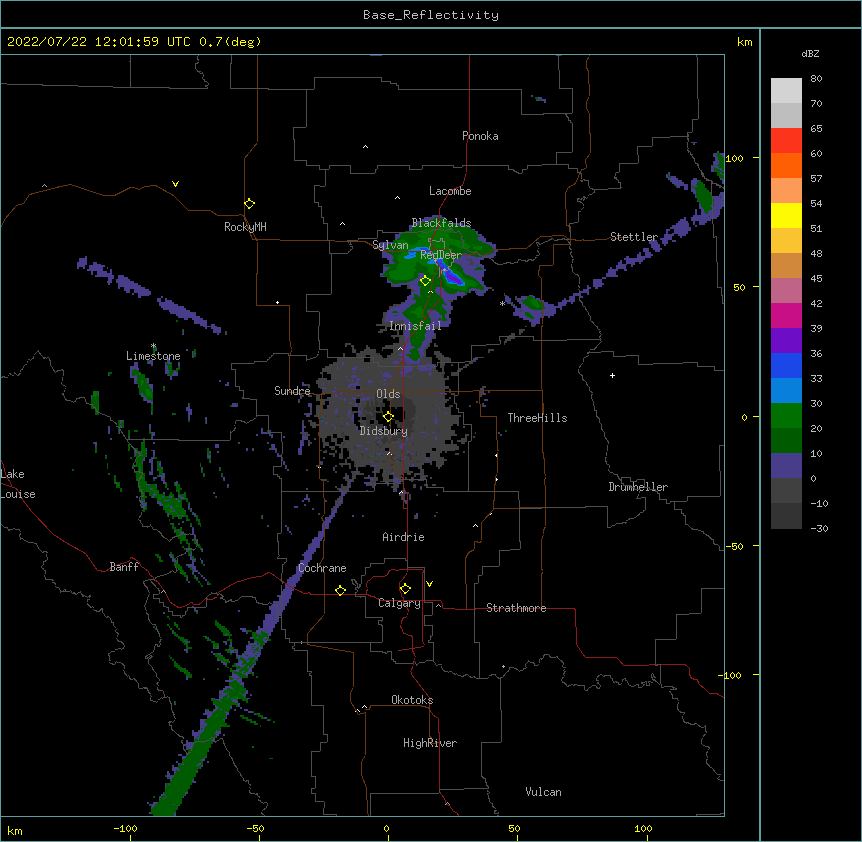Viewport: 862px width, 842px height.
Task: Click the Olds town label
Action: pos(388,394)
